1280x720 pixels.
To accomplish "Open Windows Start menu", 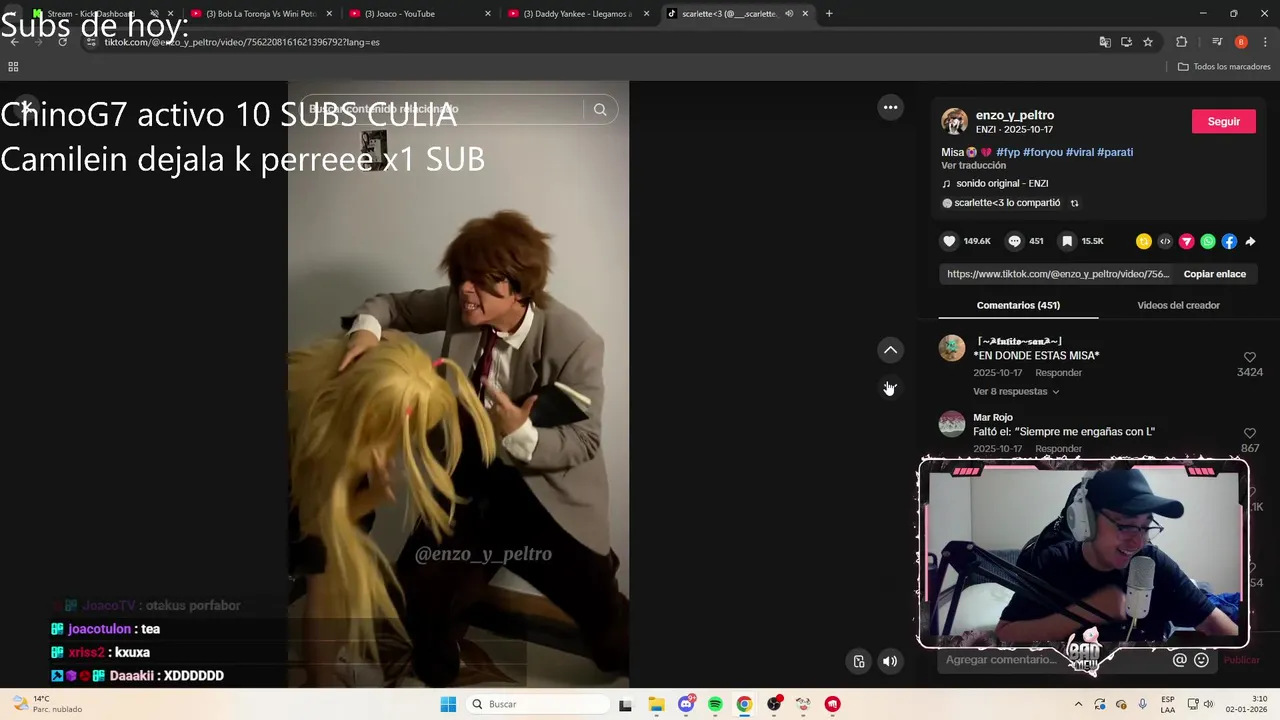I will tap(448, 704).
